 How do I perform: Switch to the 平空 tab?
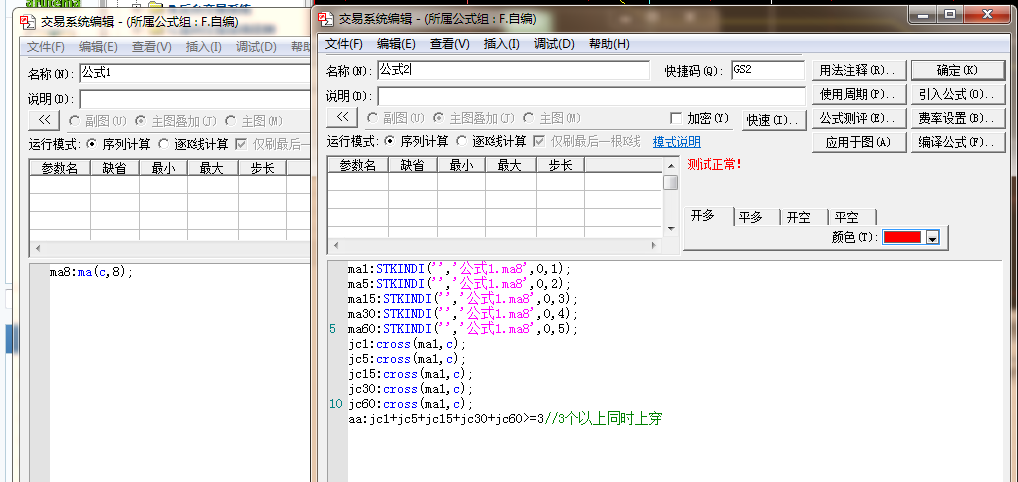pyautogui.click(x=847, y=218)
